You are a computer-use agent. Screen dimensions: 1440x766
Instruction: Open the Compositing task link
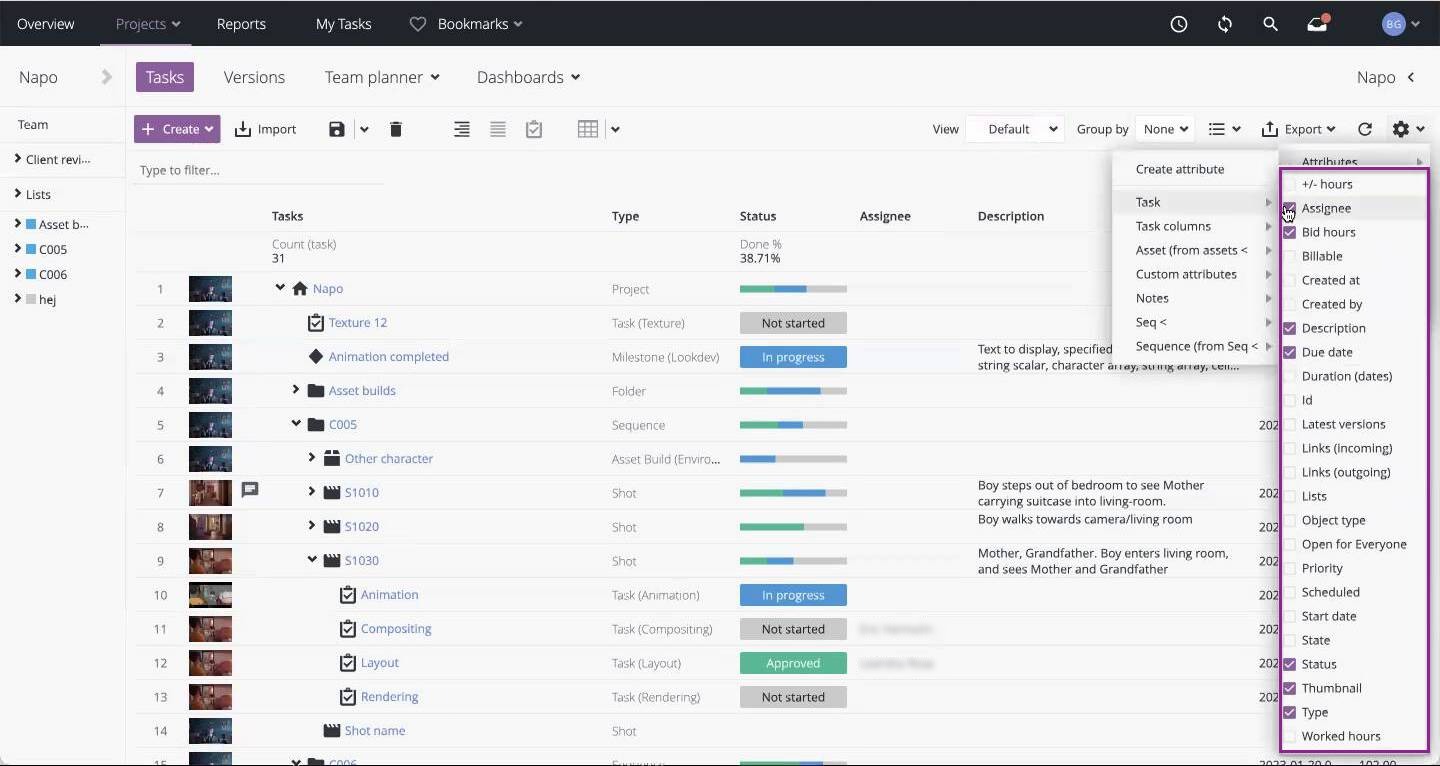tap(396, 628)
